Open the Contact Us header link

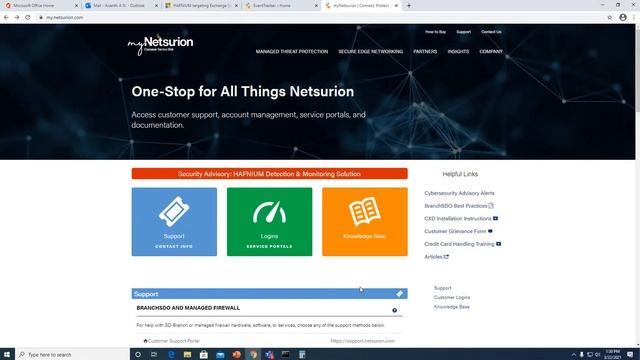[491, 32]
